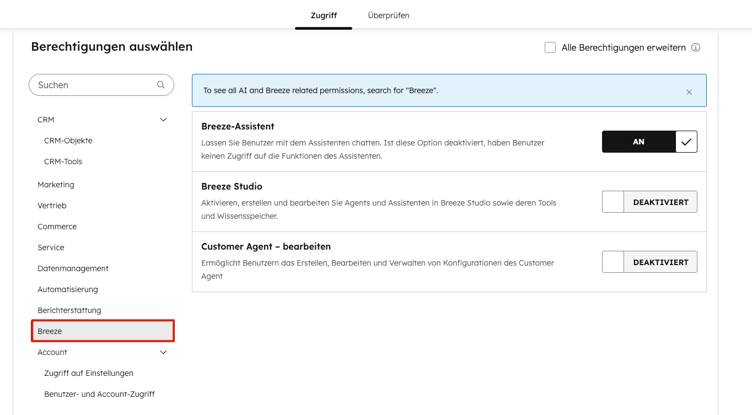Enable the Breeze Studio toggle
Viewport: 752px width, 415px height.
(649, 202)
